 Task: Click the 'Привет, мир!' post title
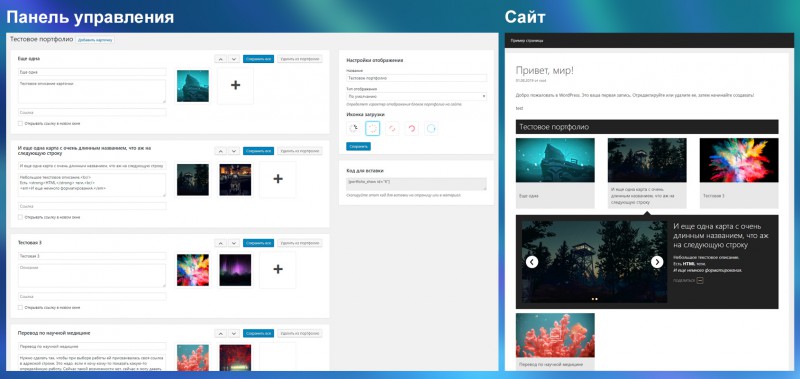544,70
